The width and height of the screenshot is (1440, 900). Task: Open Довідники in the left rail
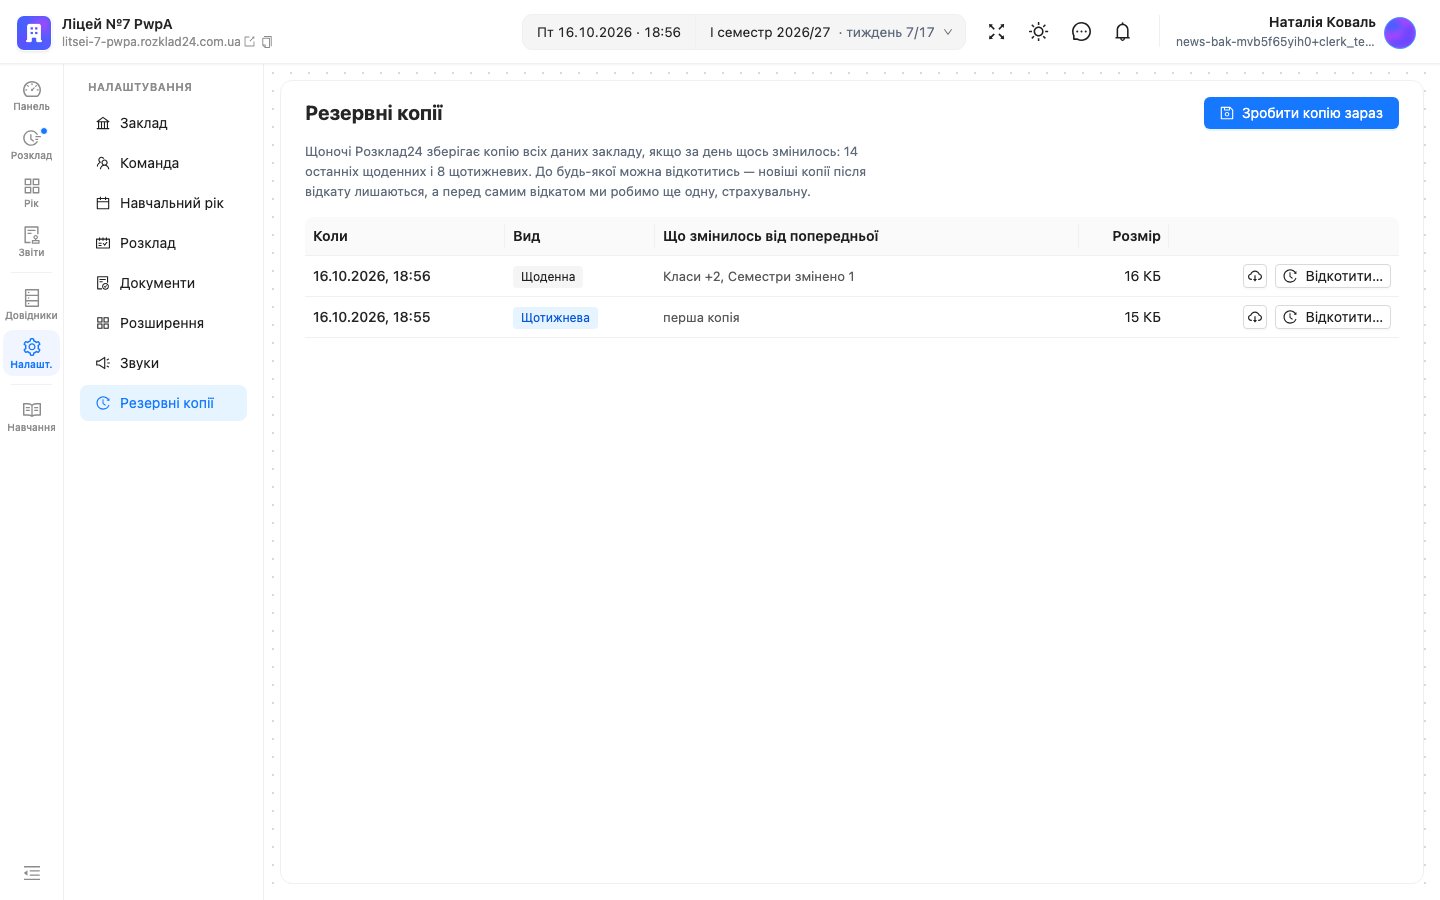[x=32, y=305]
